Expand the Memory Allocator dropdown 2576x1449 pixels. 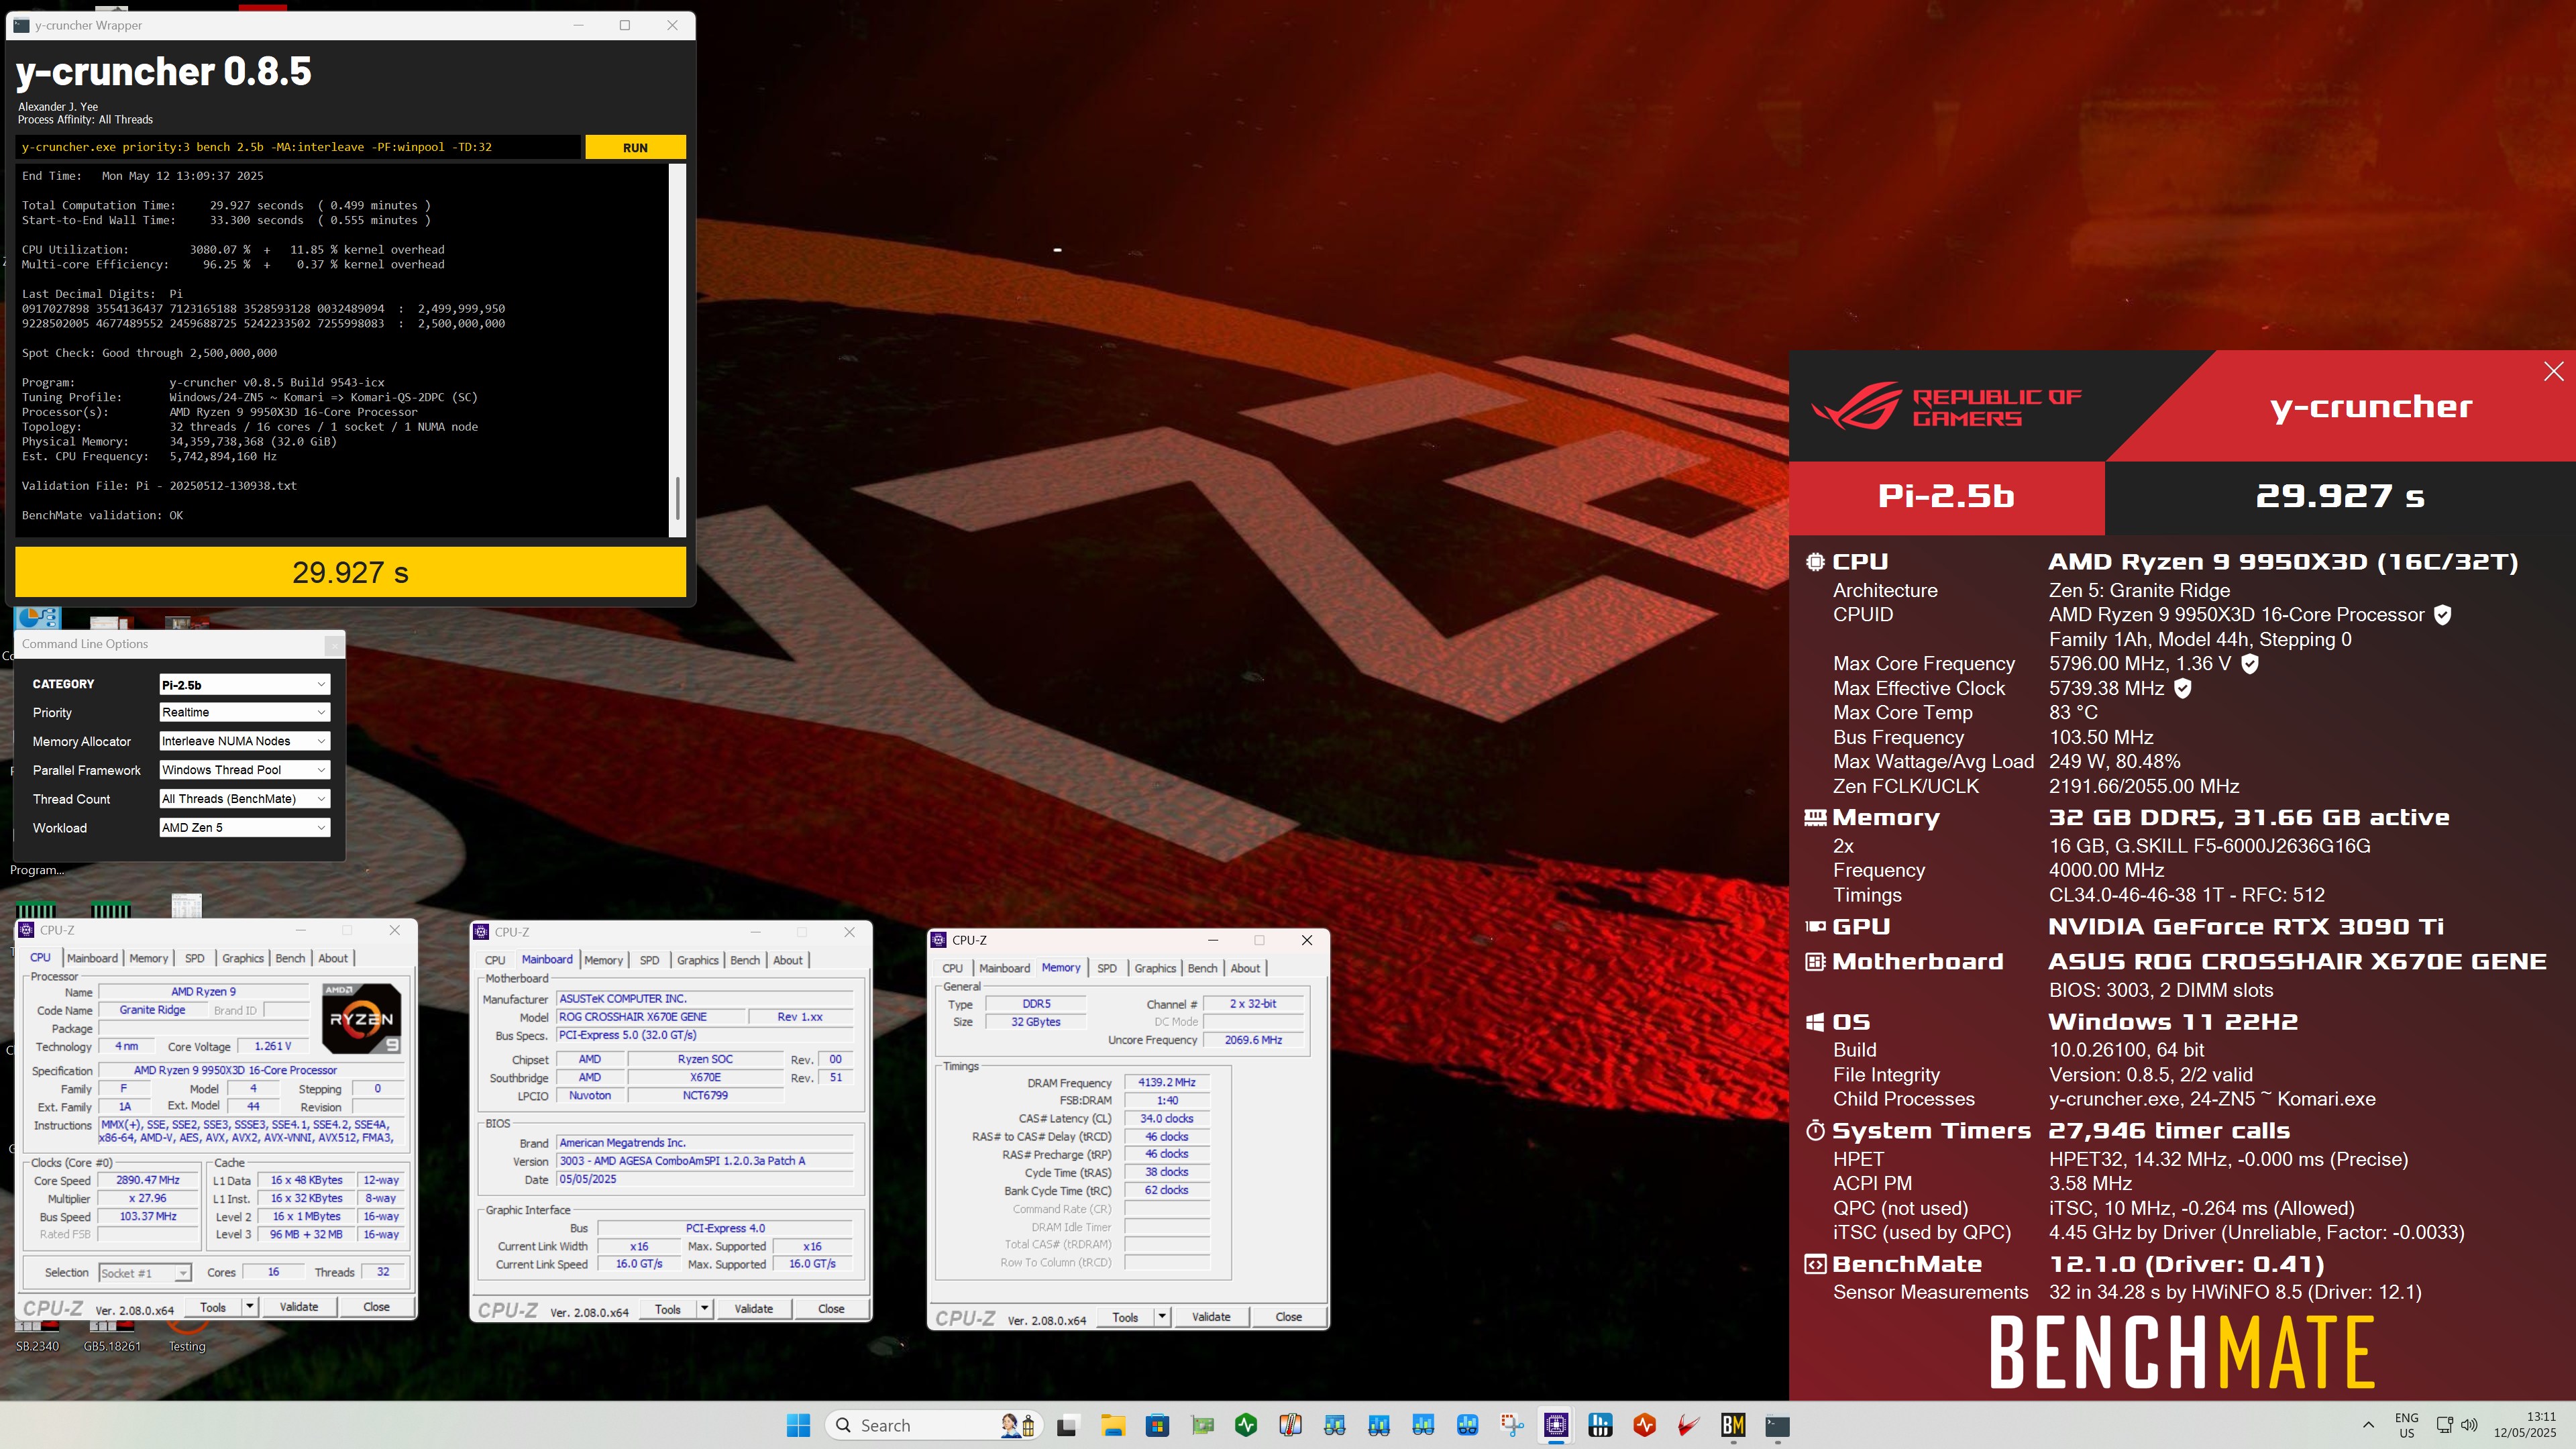244,741
